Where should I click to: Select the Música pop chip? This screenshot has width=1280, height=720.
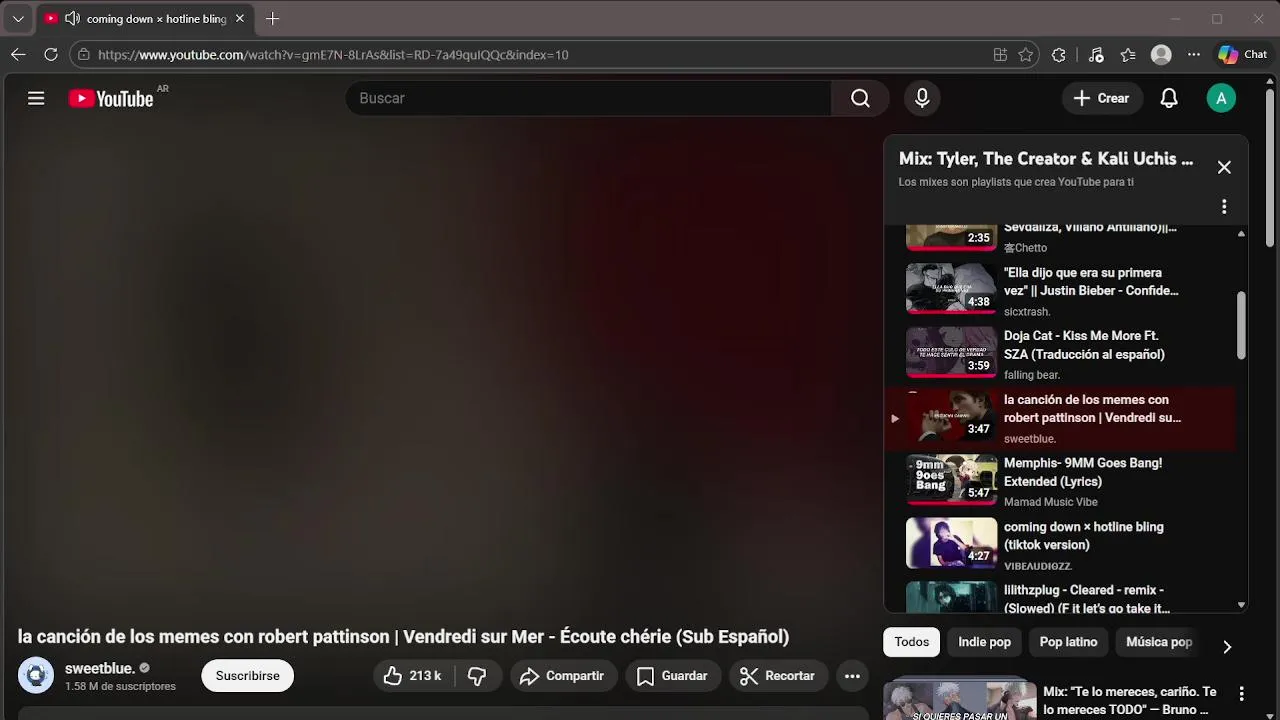[x=1159, y=642]
